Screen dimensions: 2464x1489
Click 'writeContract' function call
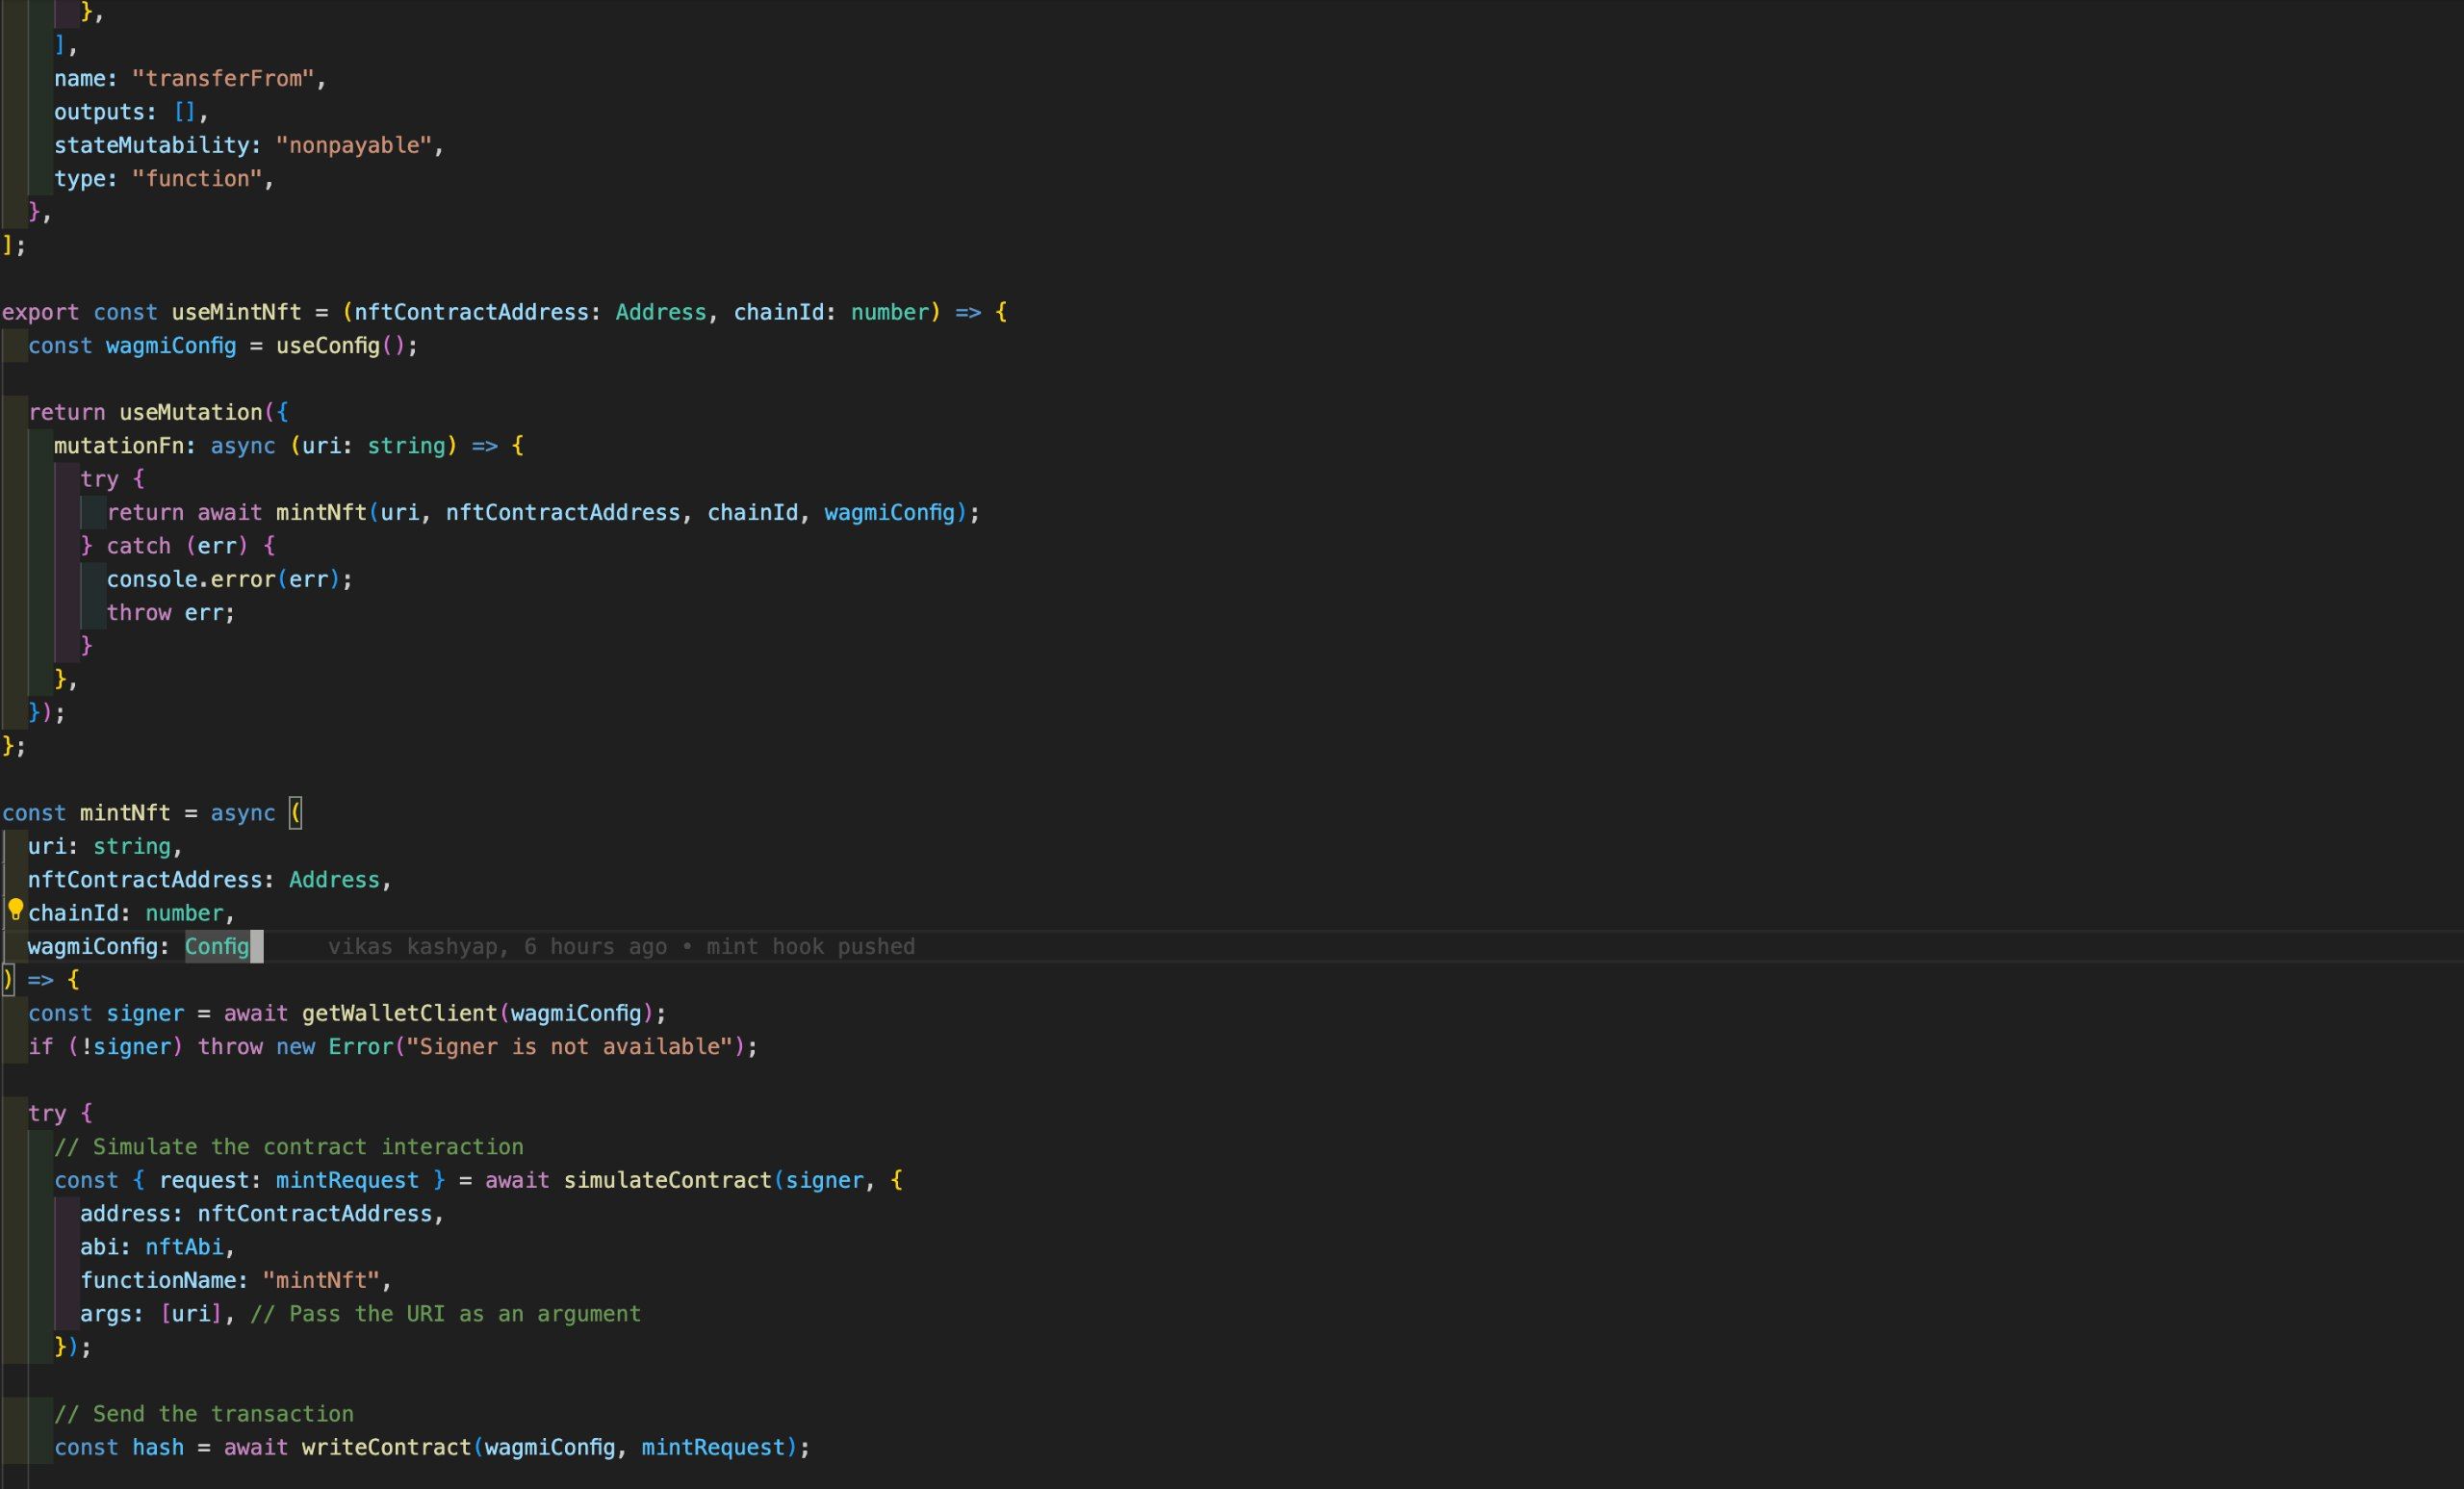click(x=386, y=1447)
